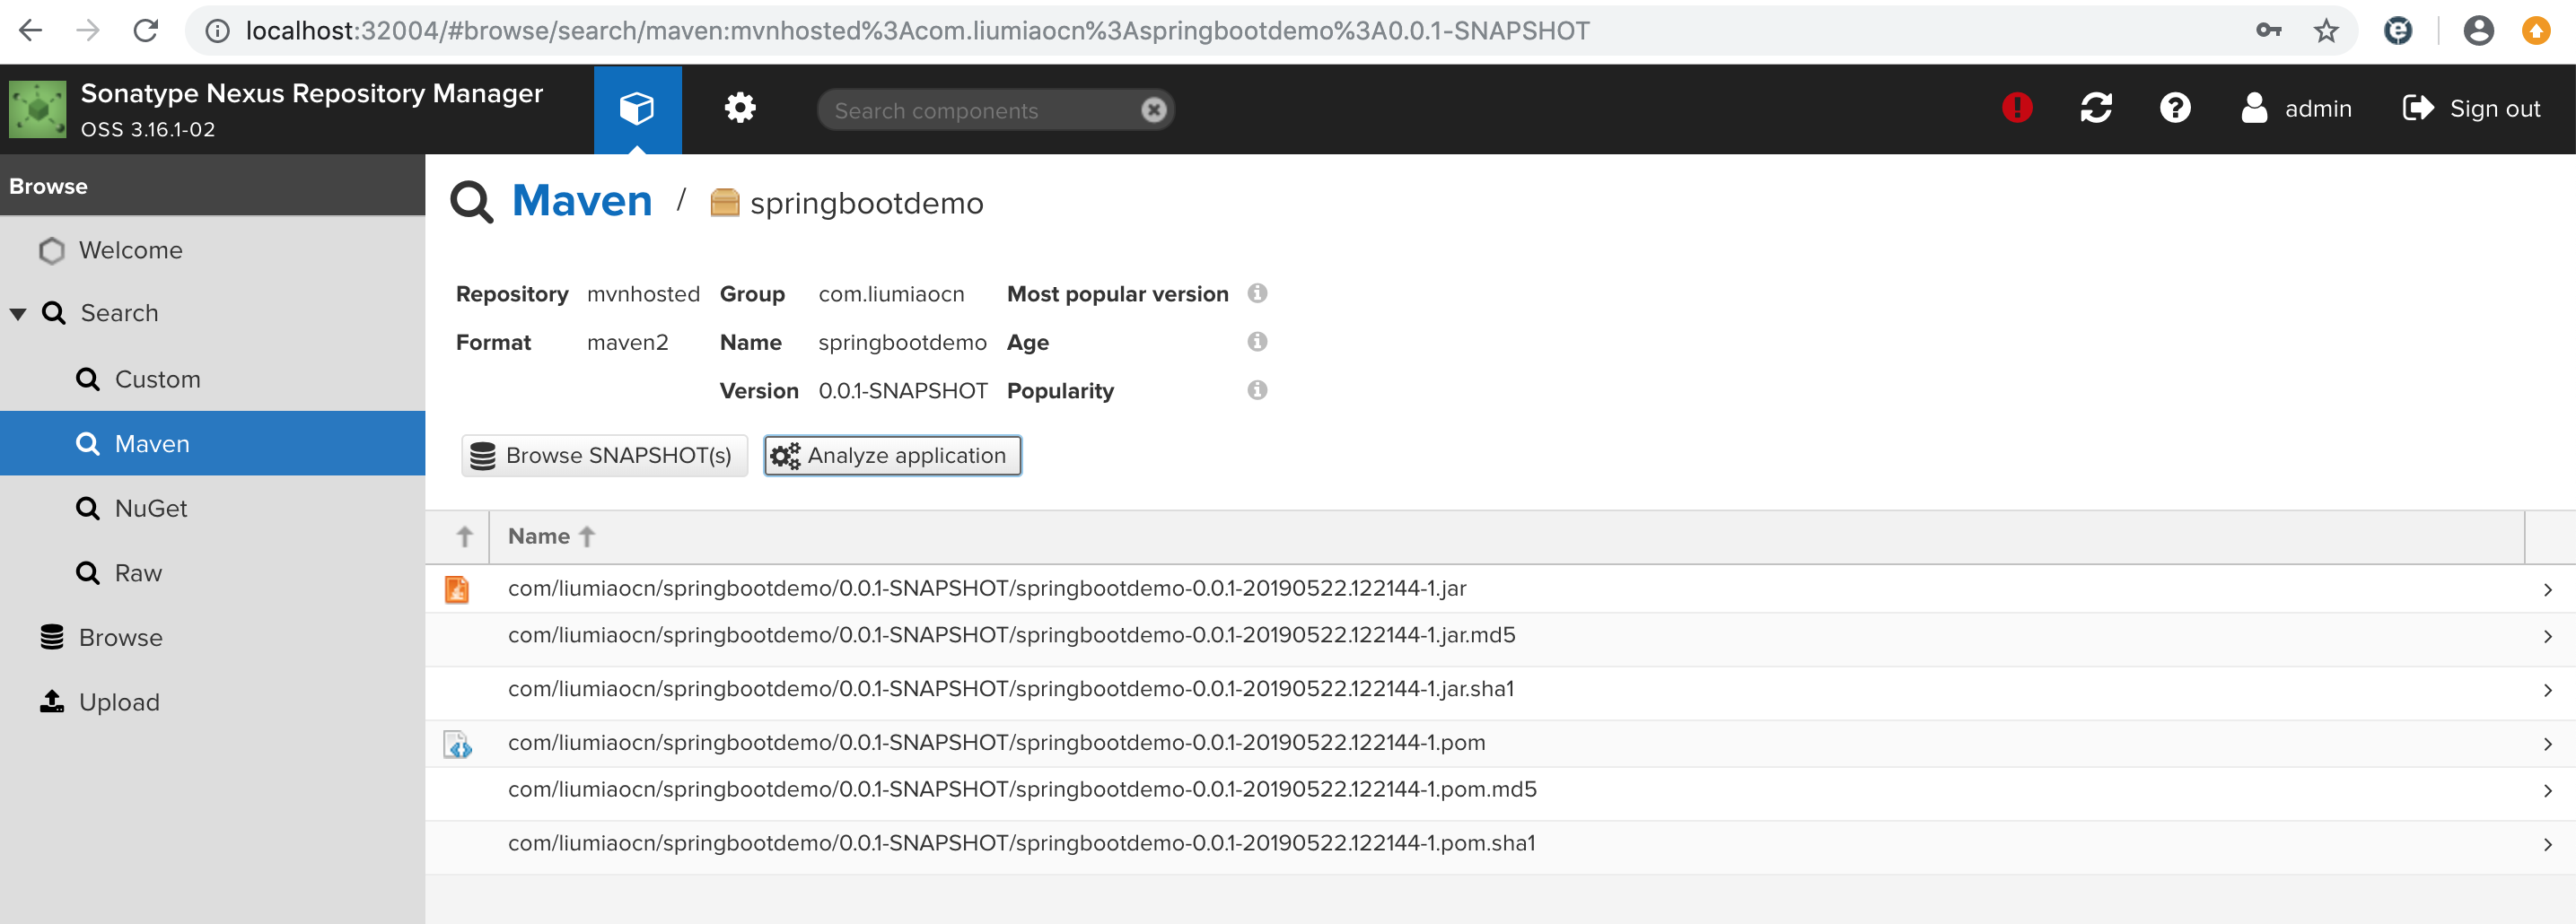Open Nexus help via the question mark icon
Screen dimensions: 2576x924
[x=2175, y=108]
